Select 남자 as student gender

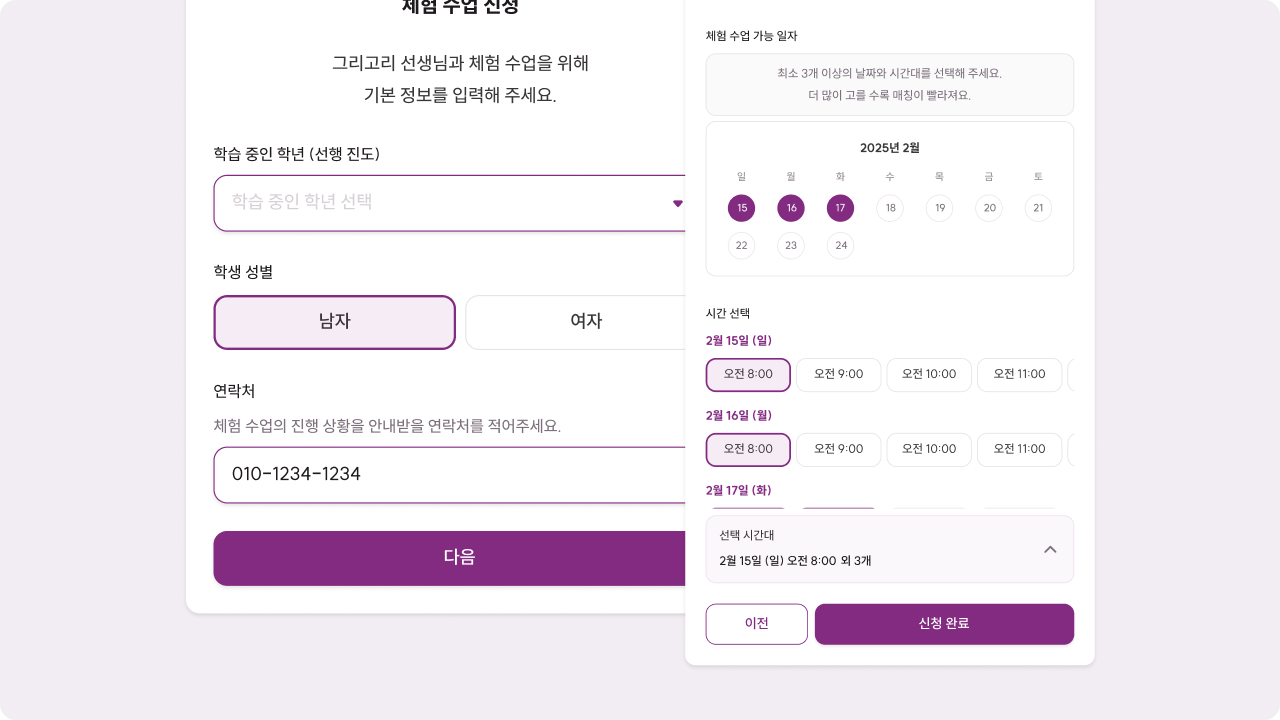tap(334, 322)
